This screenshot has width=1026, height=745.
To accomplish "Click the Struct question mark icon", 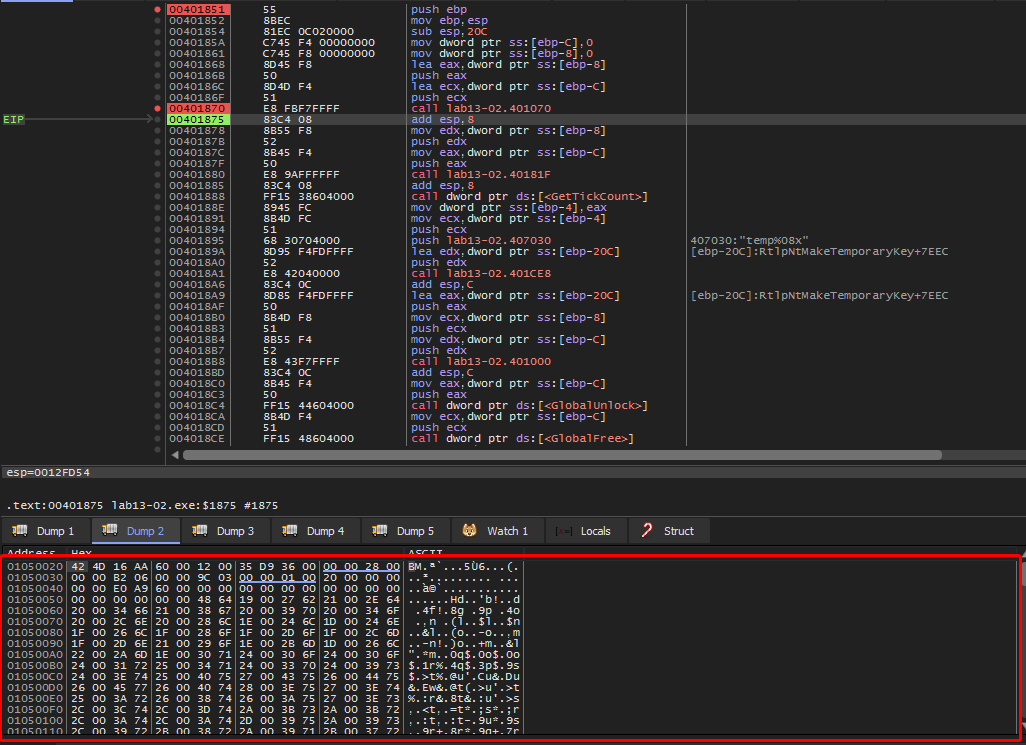I will click(647, 531).
